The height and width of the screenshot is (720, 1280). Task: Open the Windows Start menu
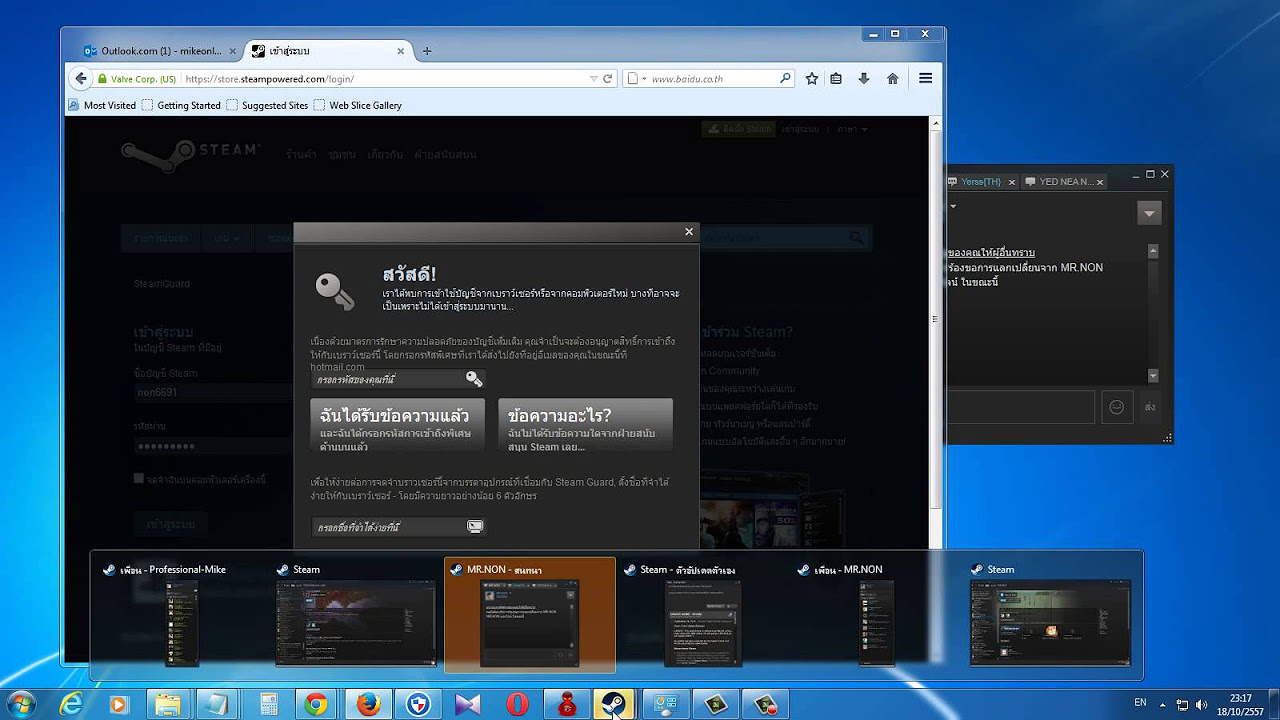pos(22,704)
